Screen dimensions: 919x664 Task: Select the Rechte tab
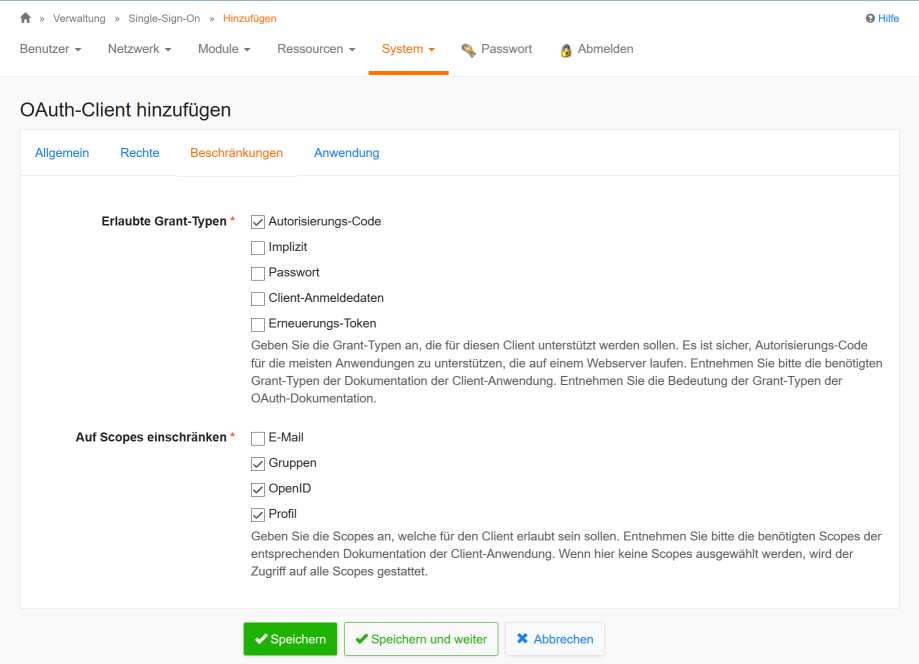140,153
